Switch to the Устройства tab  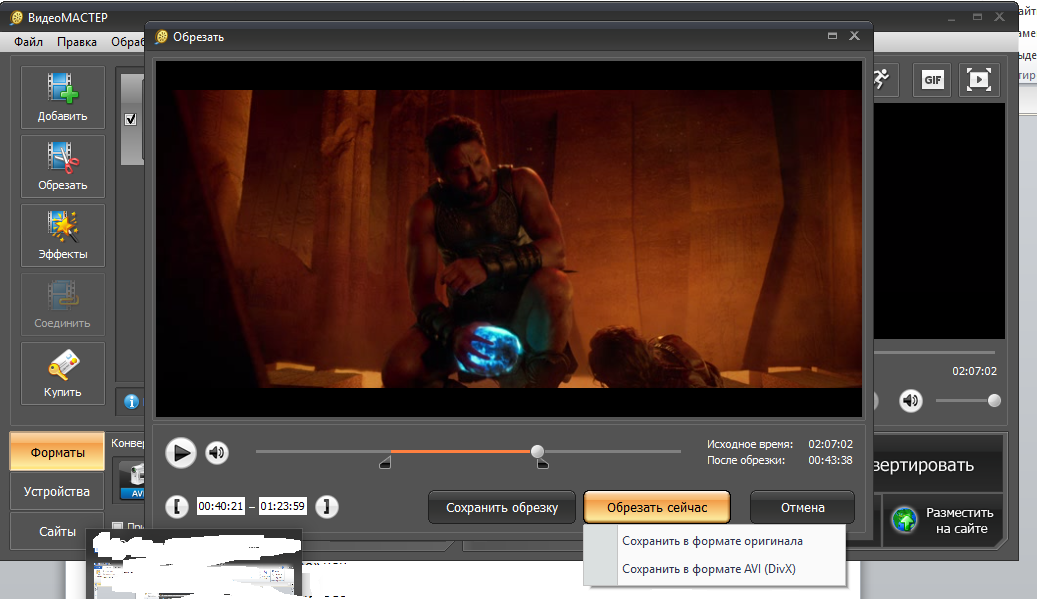pos(58,492)
